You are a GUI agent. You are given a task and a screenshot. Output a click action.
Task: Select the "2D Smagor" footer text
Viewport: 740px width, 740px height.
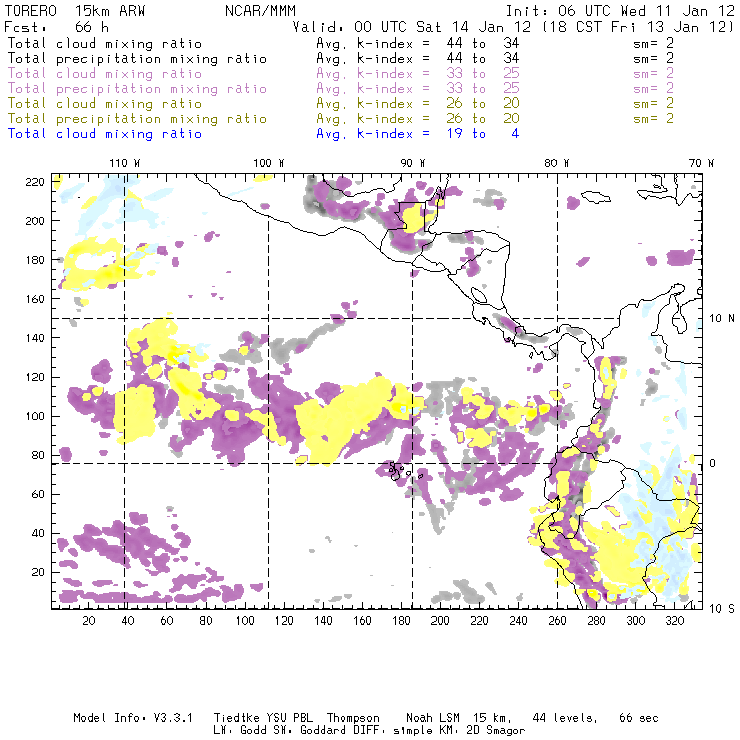(x=496, y=731)
